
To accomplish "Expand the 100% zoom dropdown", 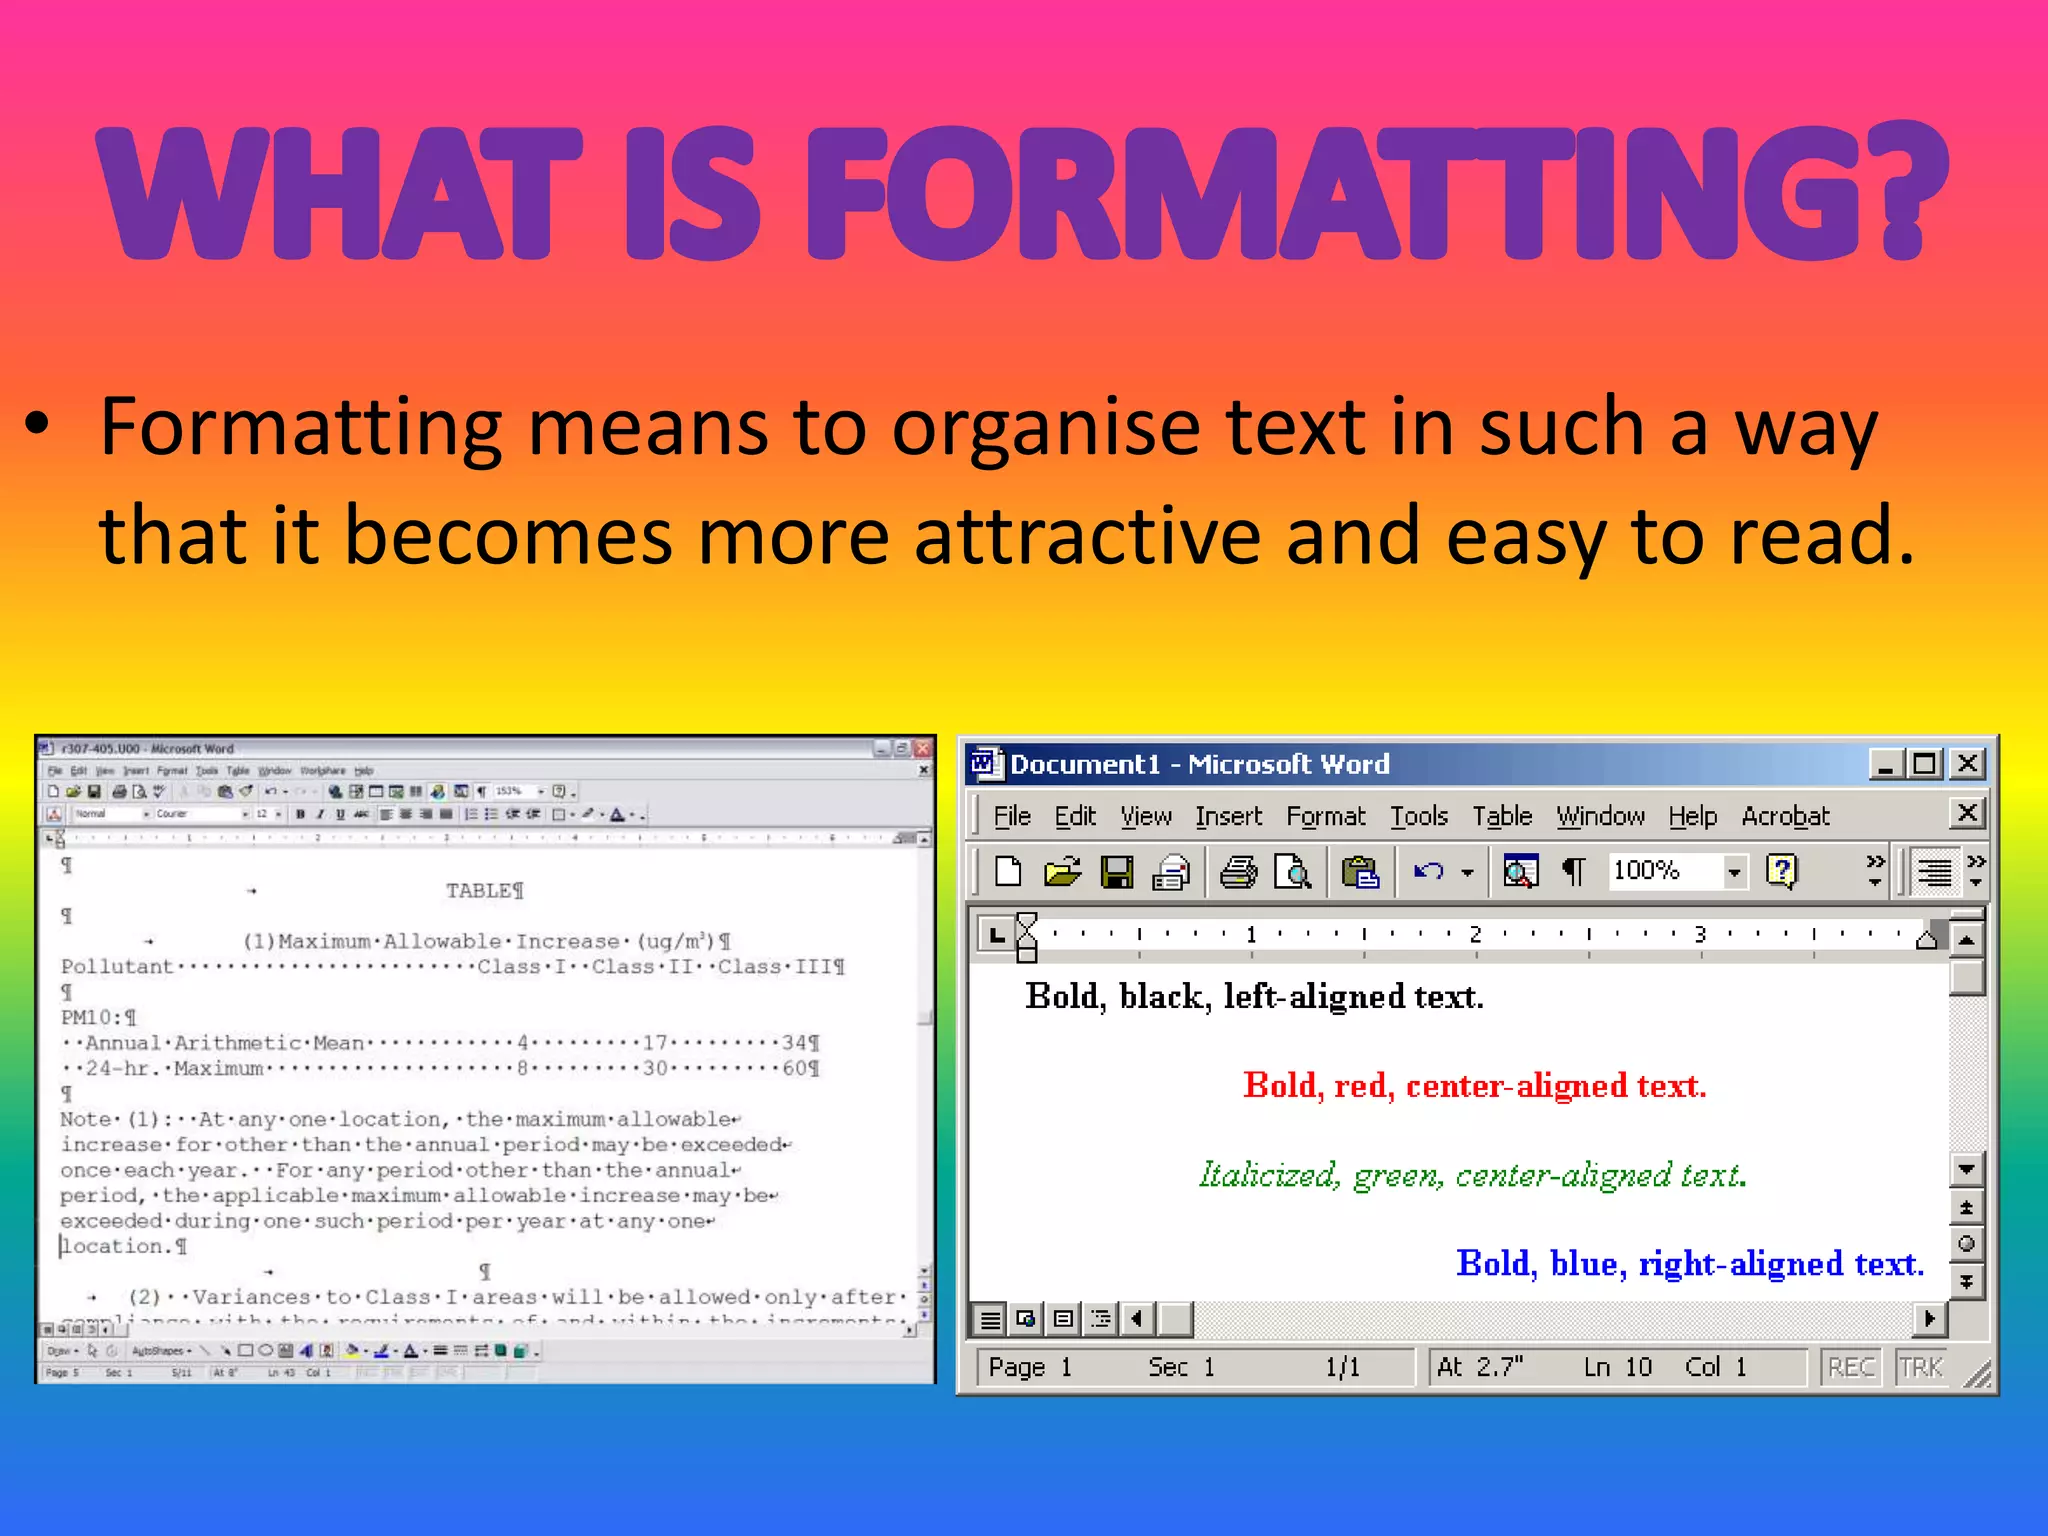I will coord(1734,872).
